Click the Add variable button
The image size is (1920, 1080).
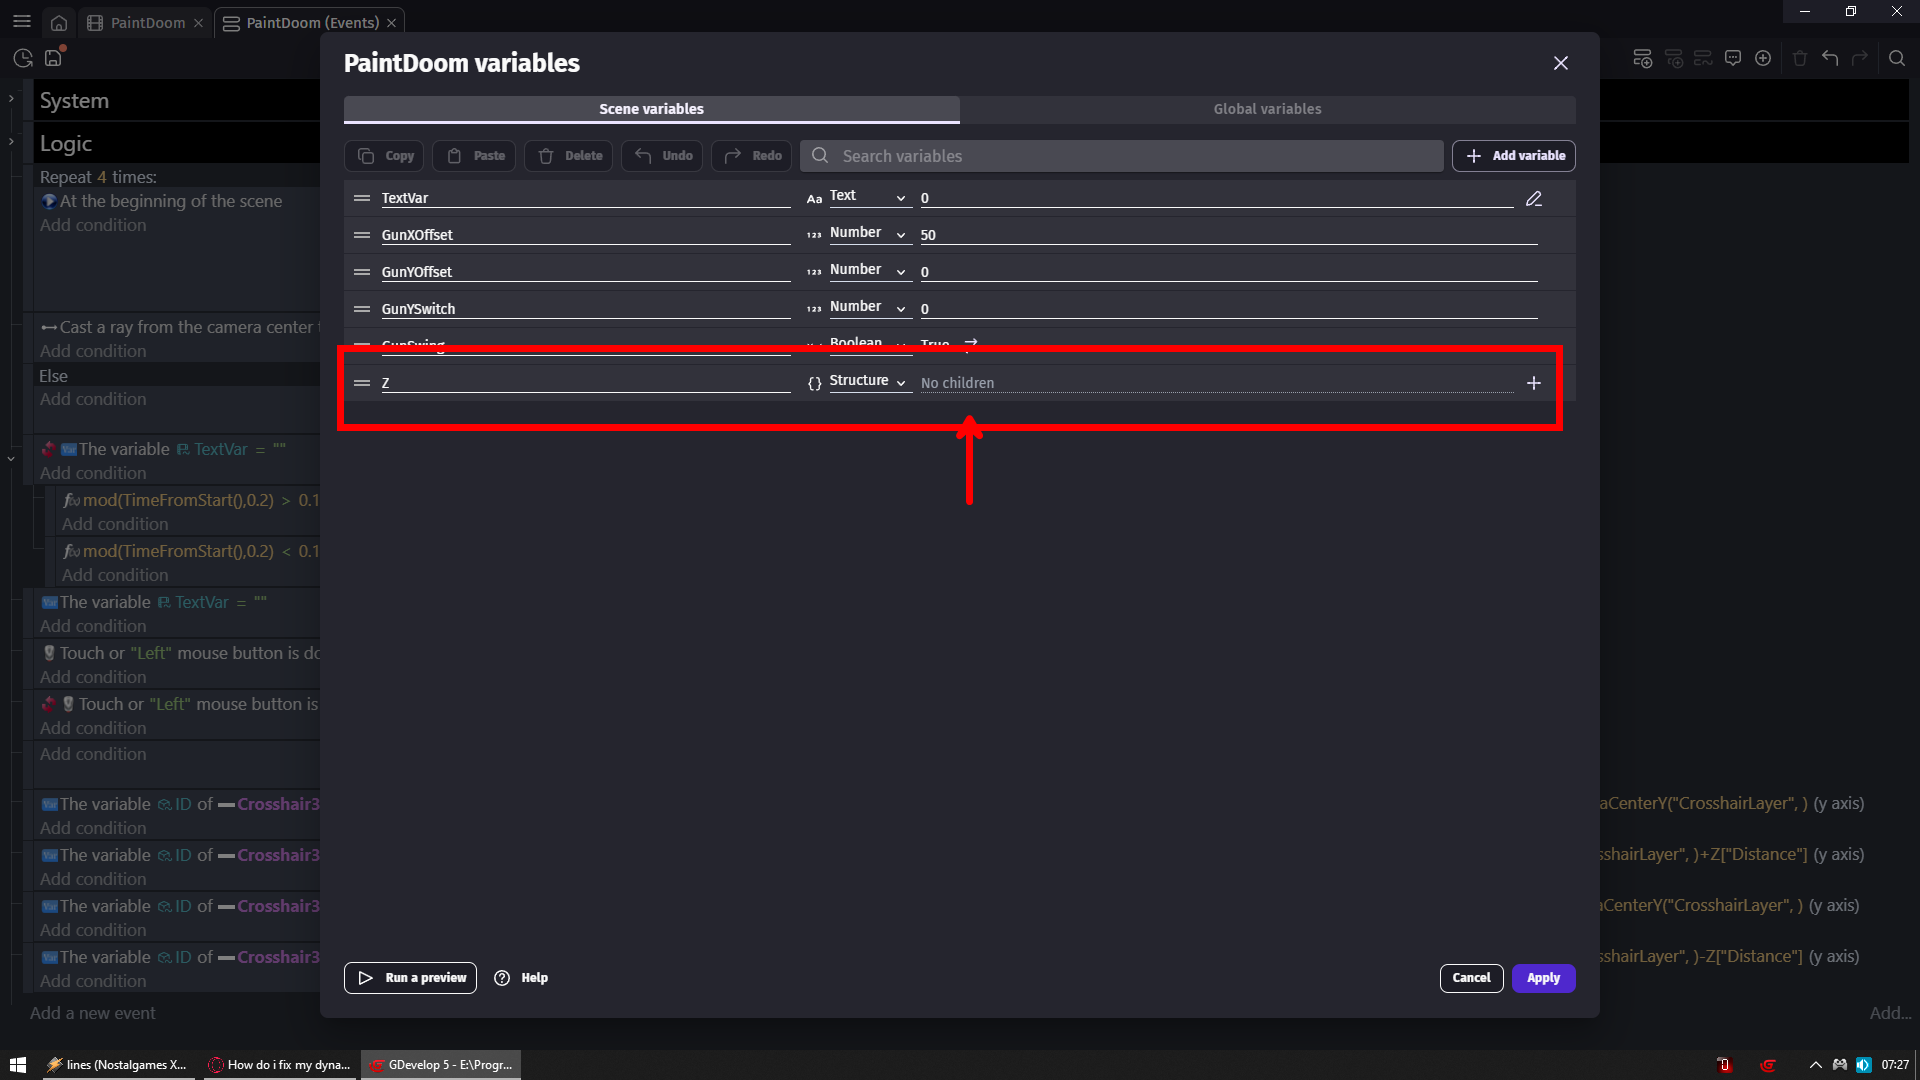pos(1514,156)
